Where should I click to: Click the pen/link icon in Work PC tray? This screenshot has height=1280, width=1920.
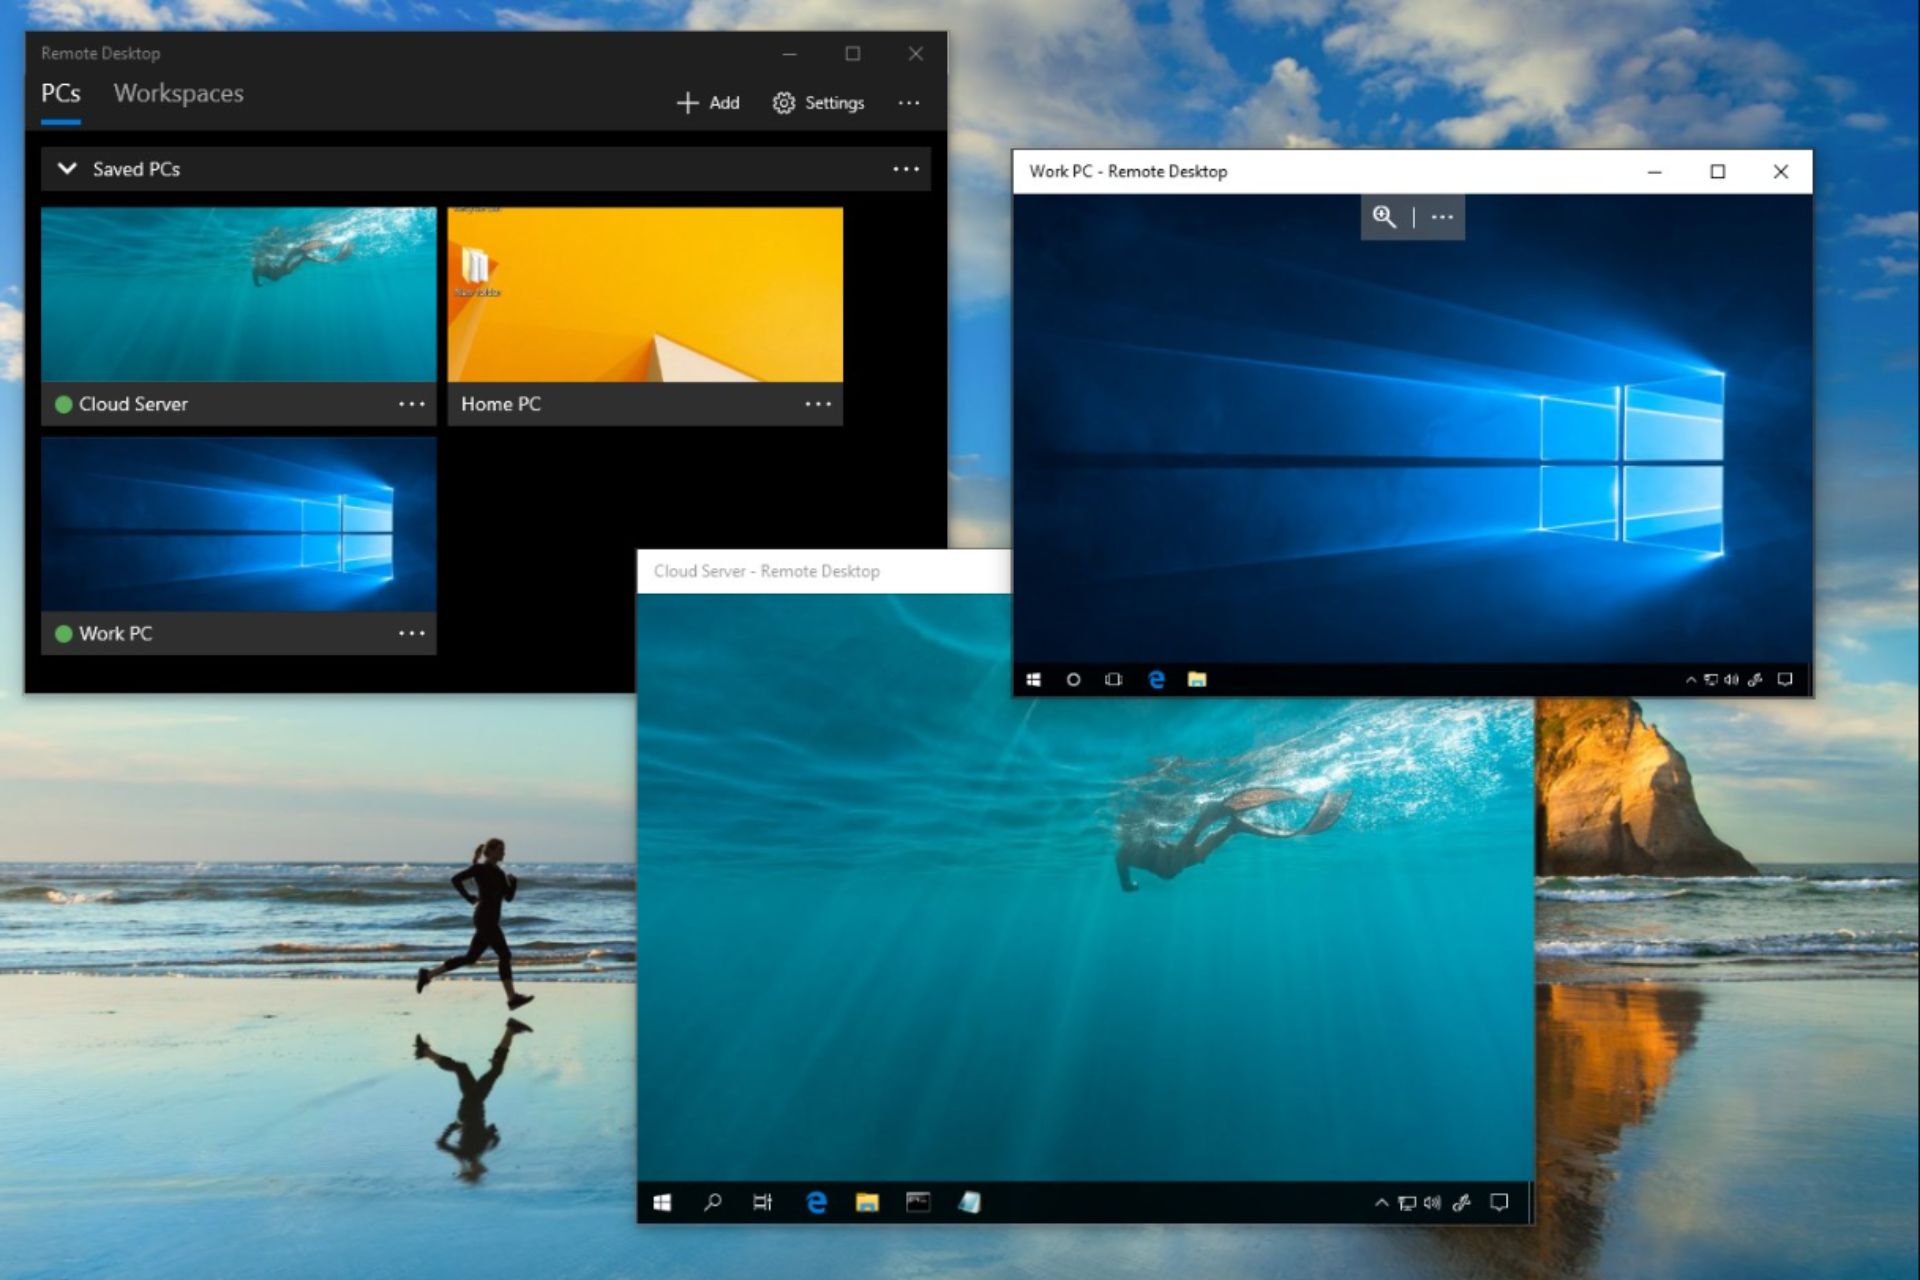click(x=1755, y=680)
